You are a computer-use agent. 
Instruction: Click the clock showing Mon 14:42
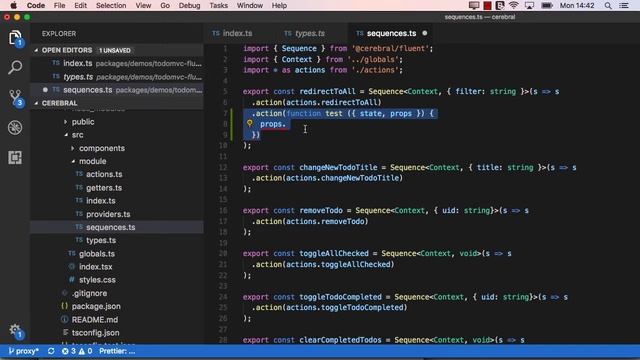point(577,6)
